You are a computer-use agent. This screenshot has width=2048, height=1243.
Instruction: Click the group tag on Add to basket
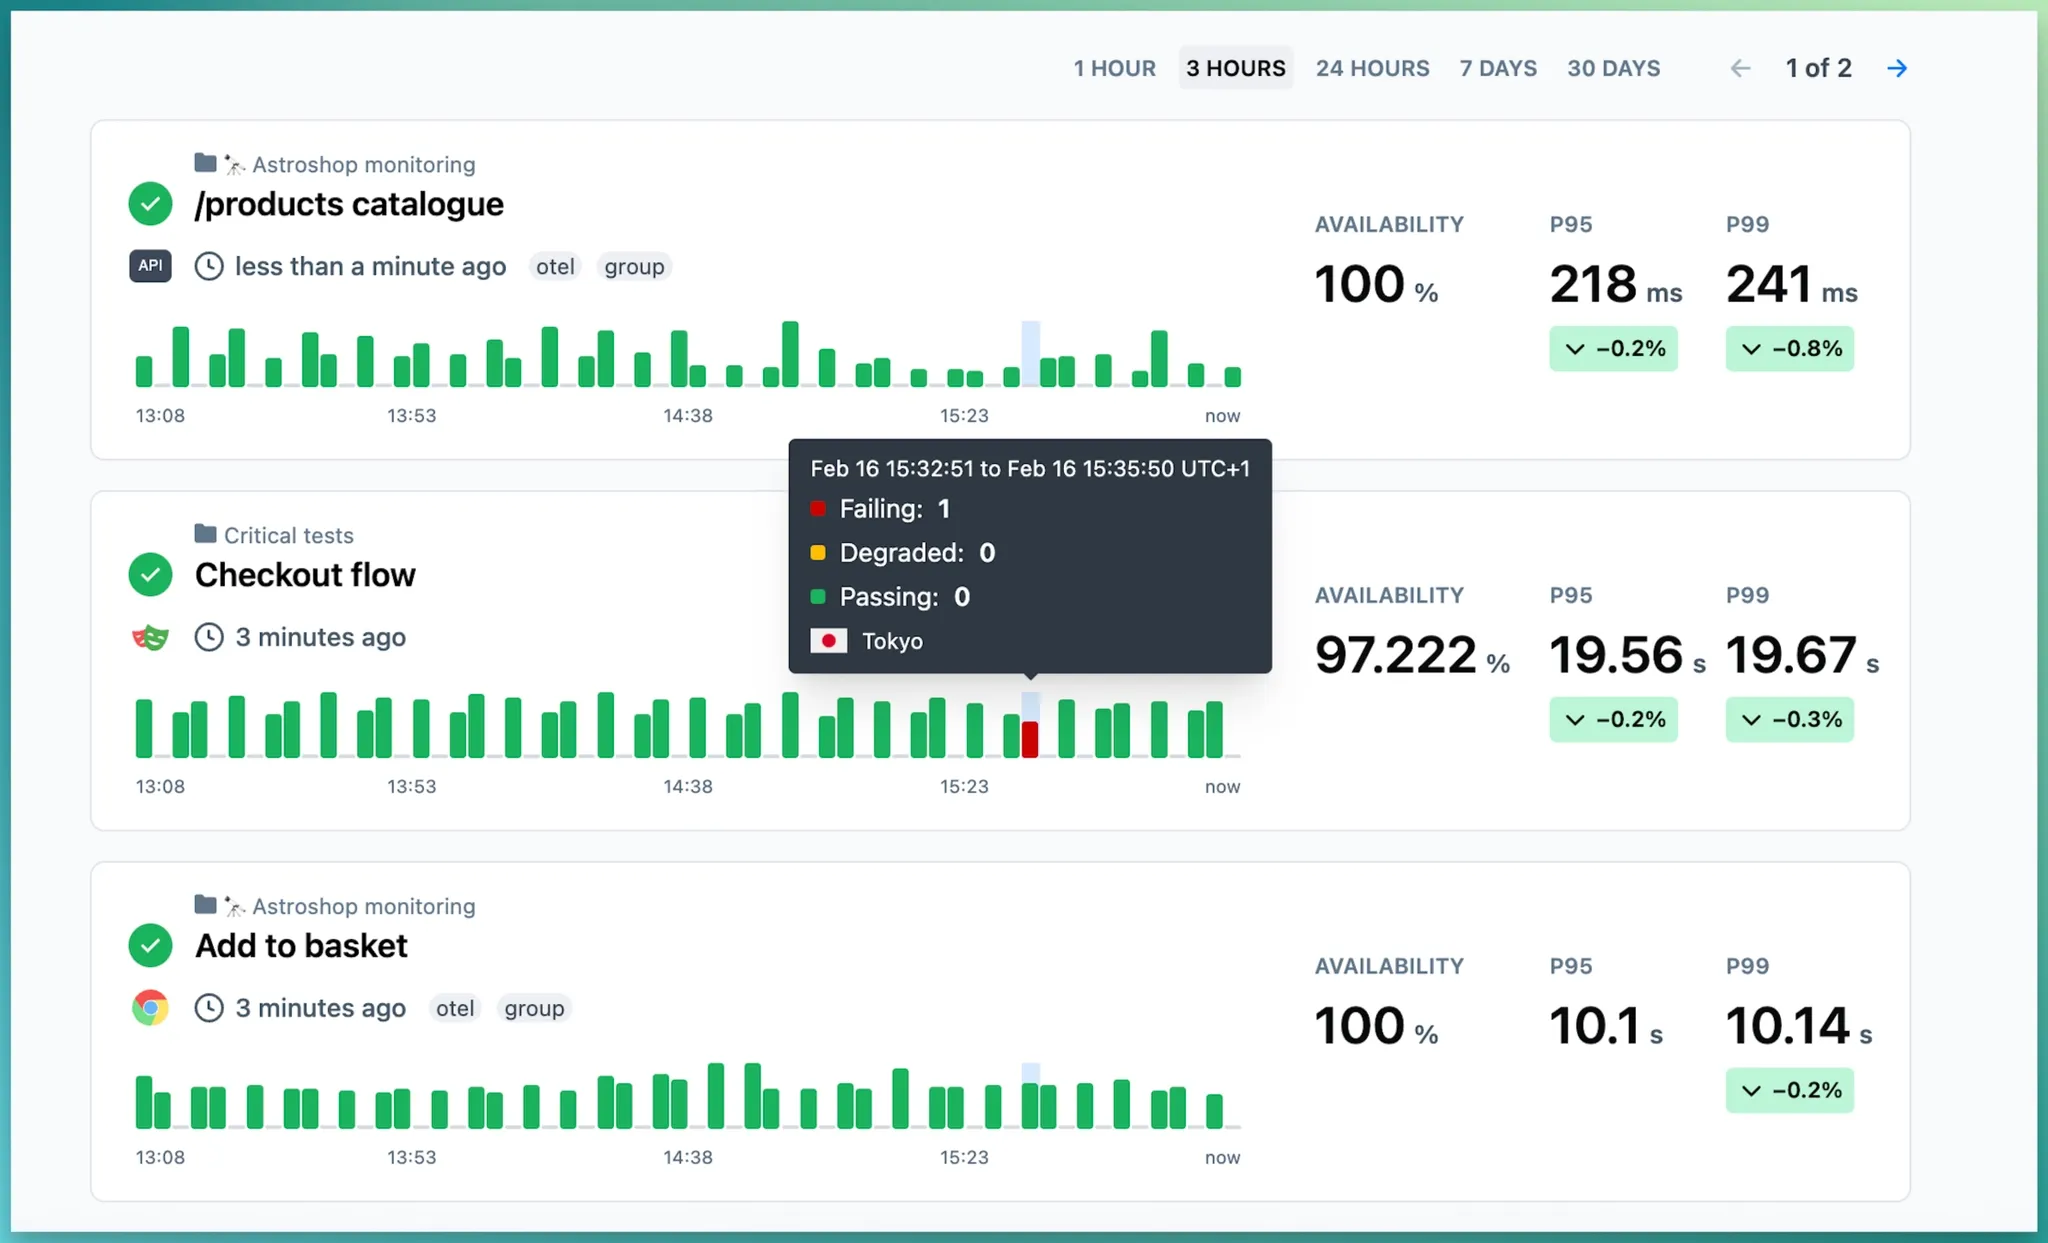tap(534, 1008)
